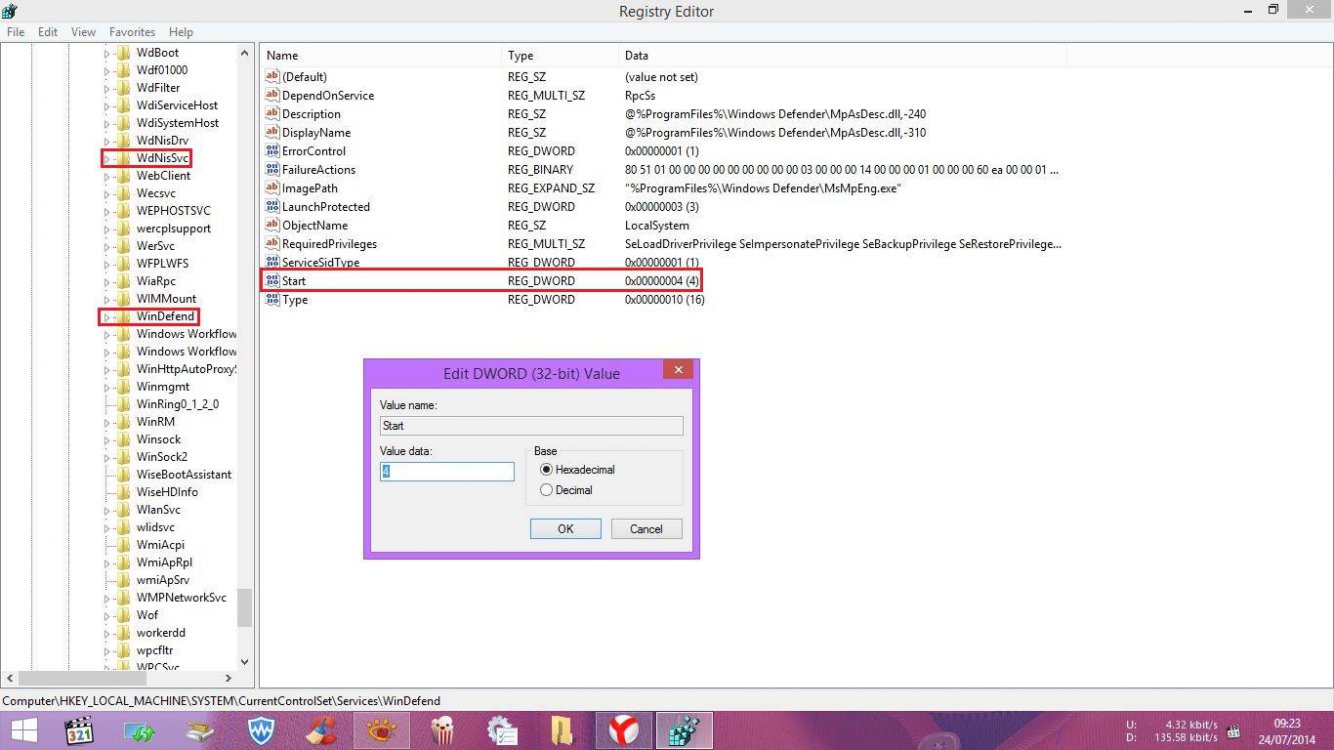This screenshot has height=750, width=1334.
Task: Open the Windows Start button on taskbar
Action: coord(23,731)
